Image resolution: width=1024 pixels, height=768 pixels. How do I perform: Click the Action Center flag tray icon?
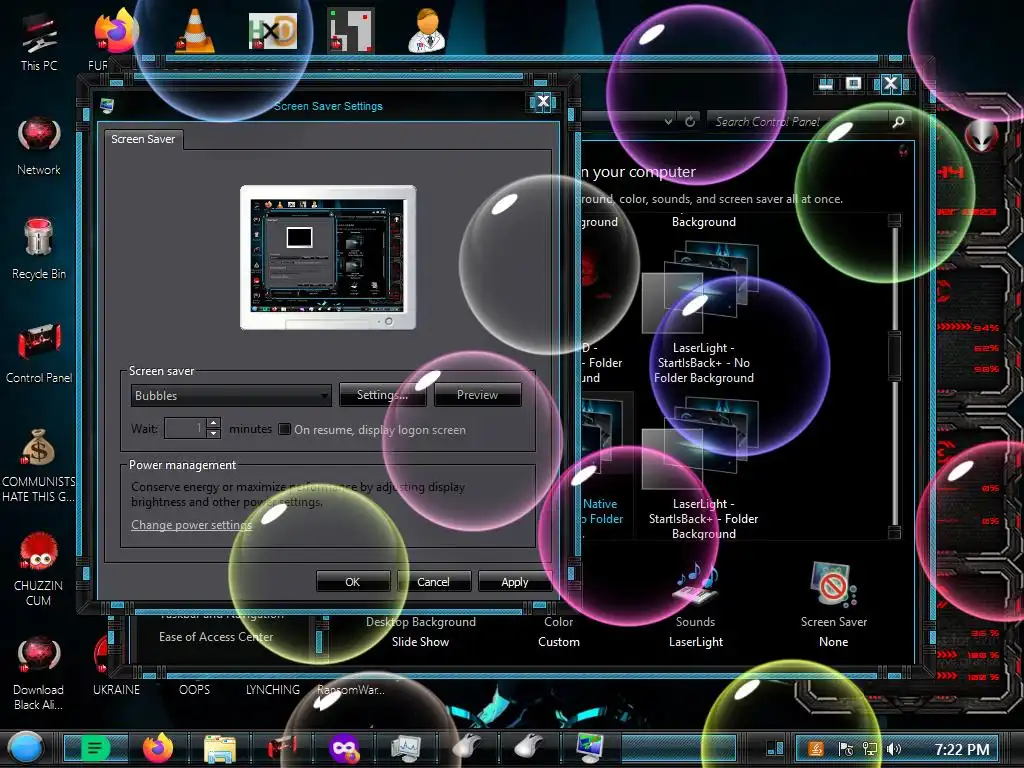846,749
